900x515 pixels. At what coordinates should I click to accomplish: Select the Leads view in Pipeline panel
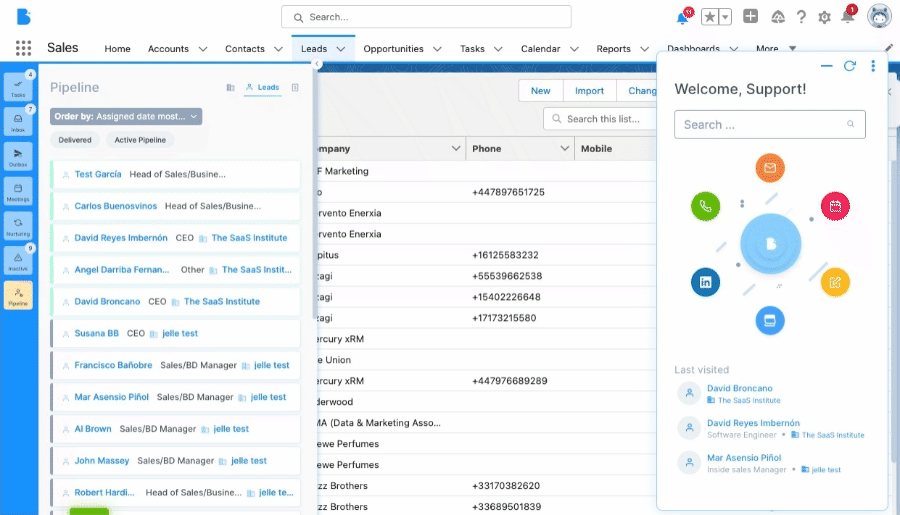coord(262,88)
